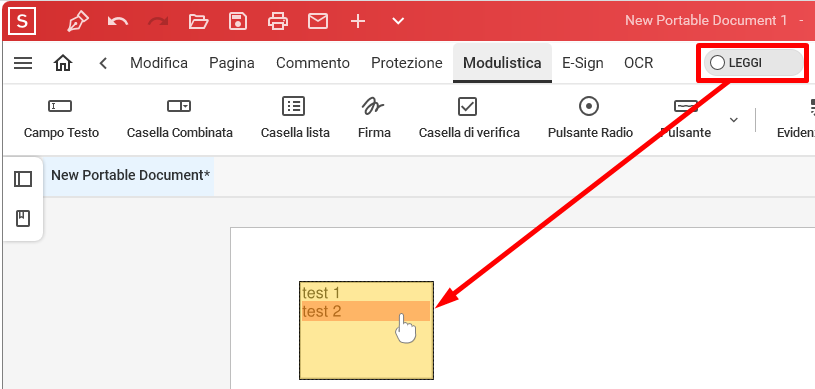Select the Modulistica tab
815x389 pixels.
pyautogui.click(x=502, y=63)
